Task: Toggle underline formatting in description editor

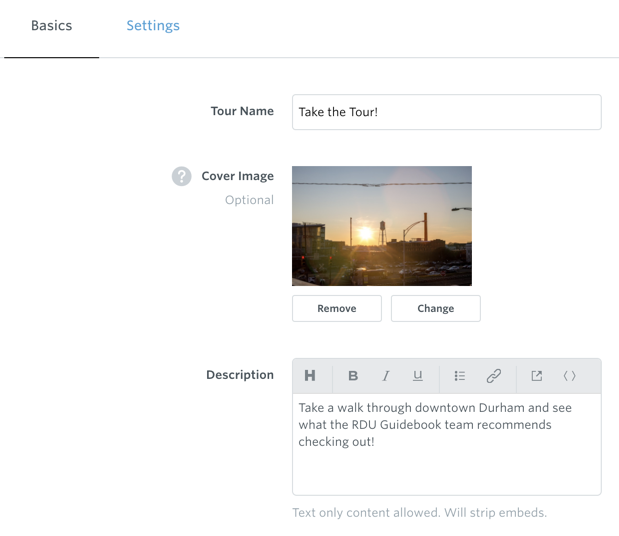Action: coord(418,376)
